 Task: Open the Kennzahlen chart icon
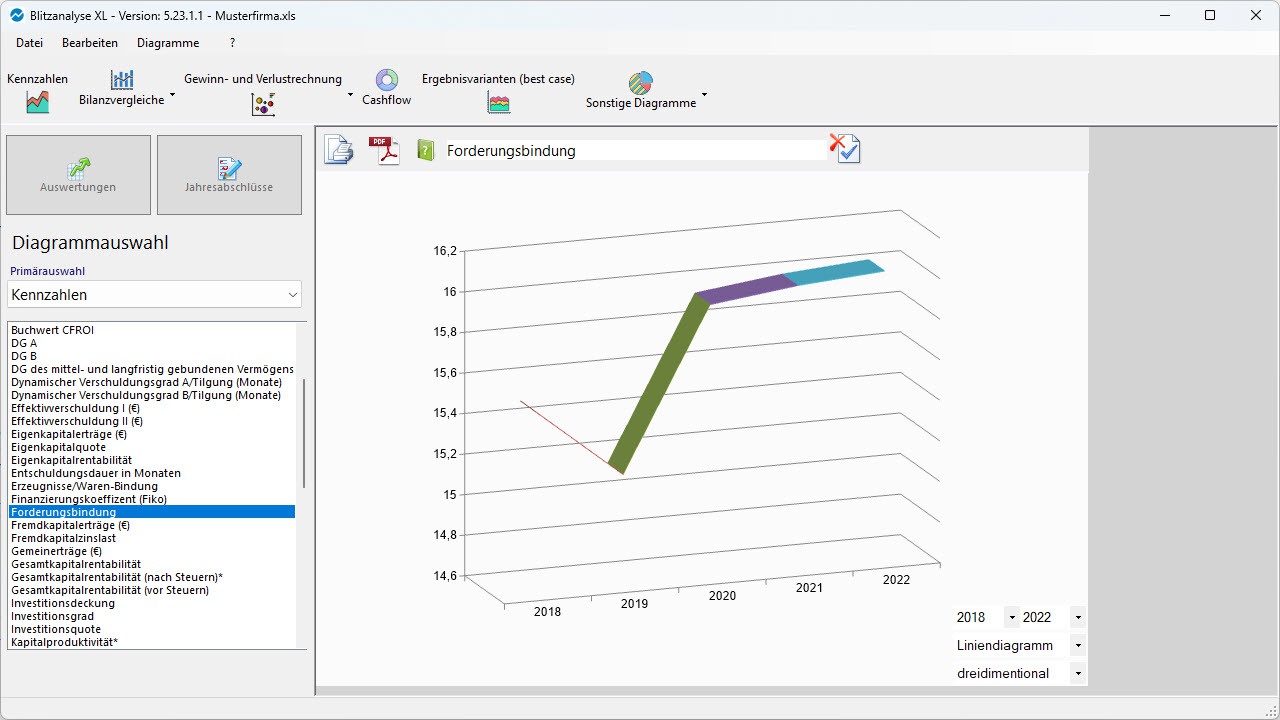(37, 101)
